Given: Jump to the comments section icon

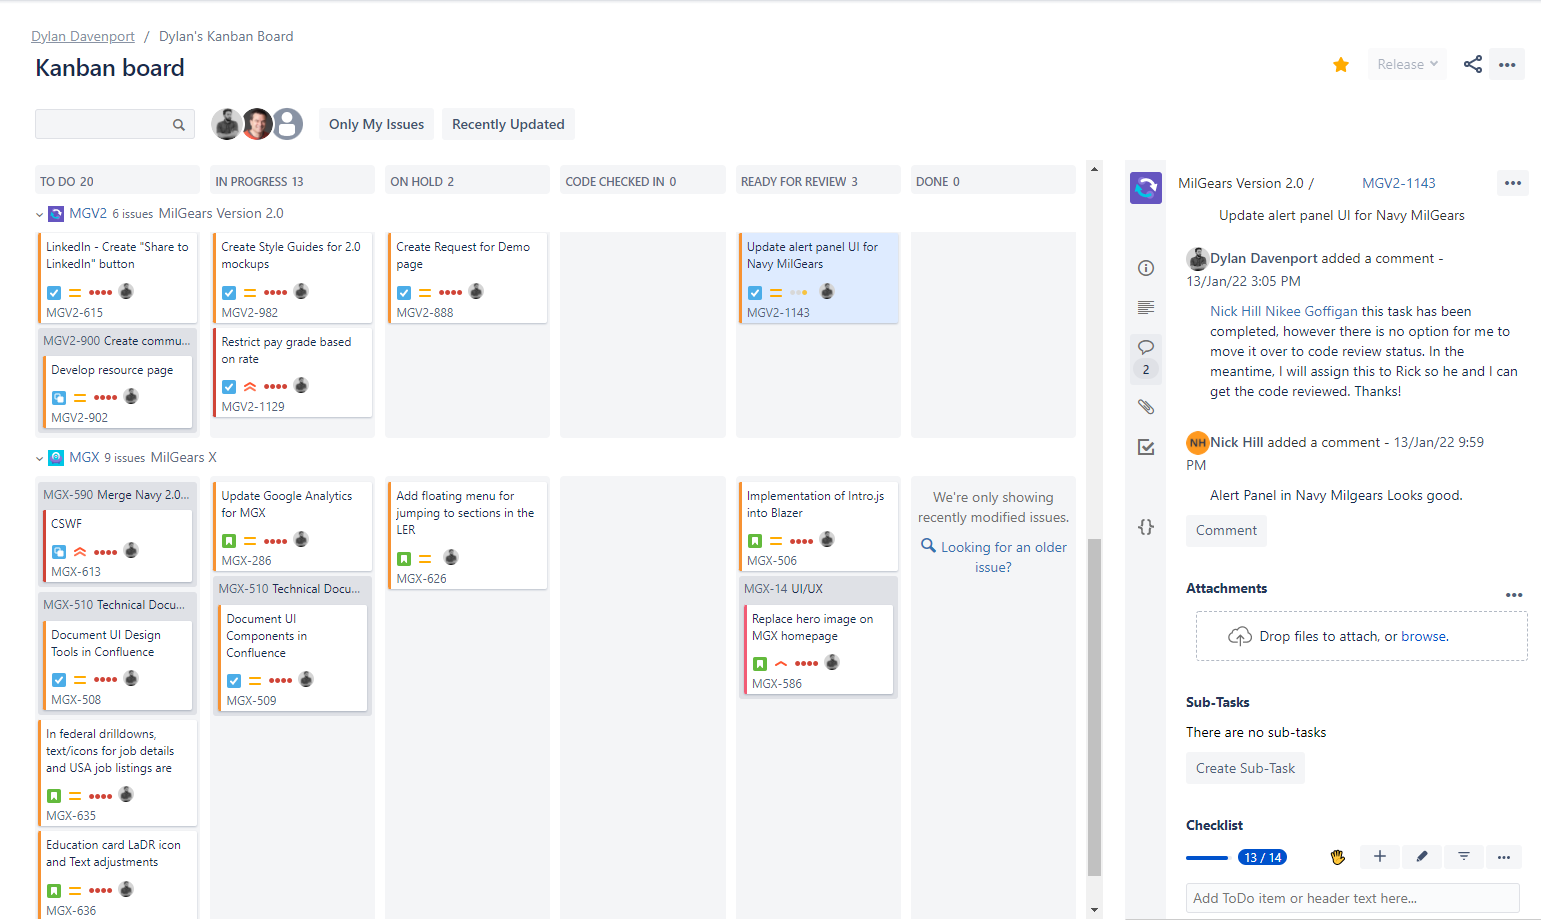Looking at the screenshot, I should click(1146, 347).
